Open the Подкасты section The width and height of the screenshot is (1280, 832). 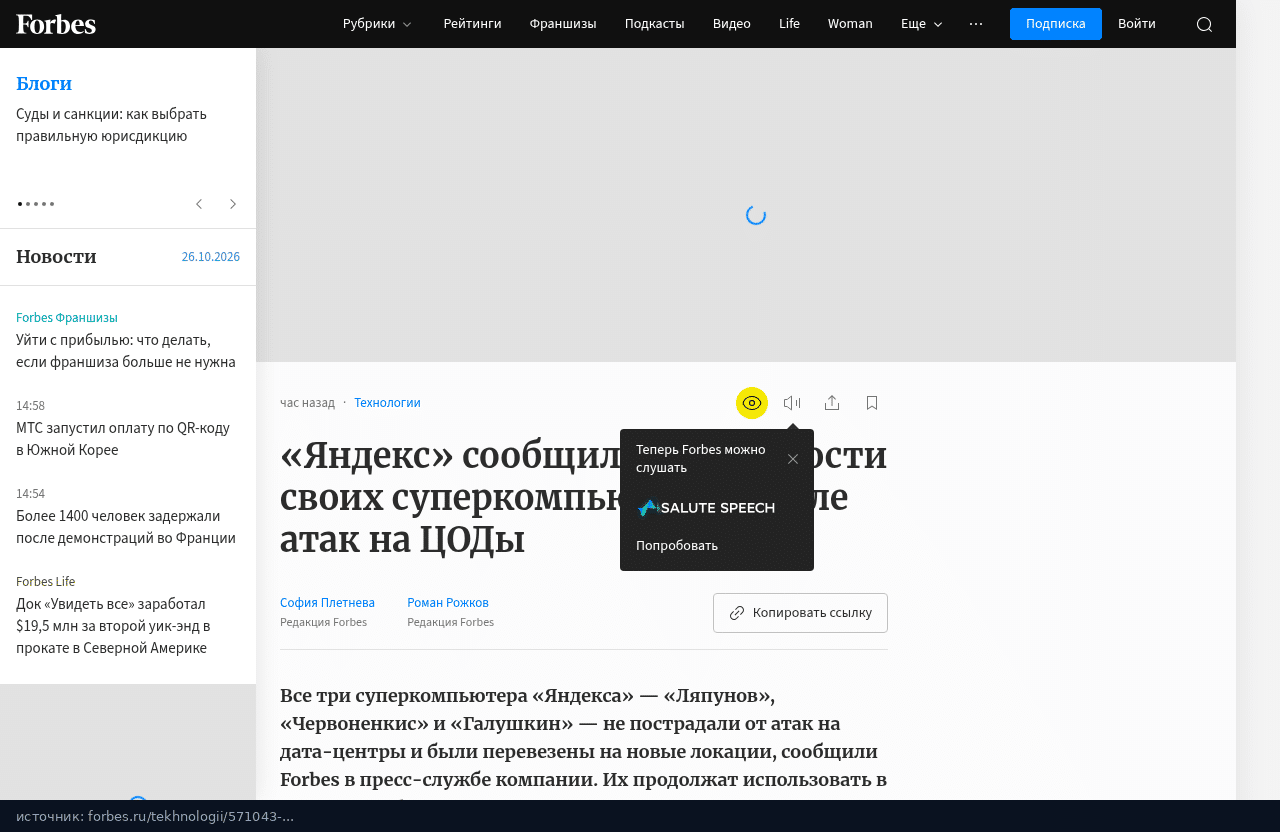pos(654,24)
